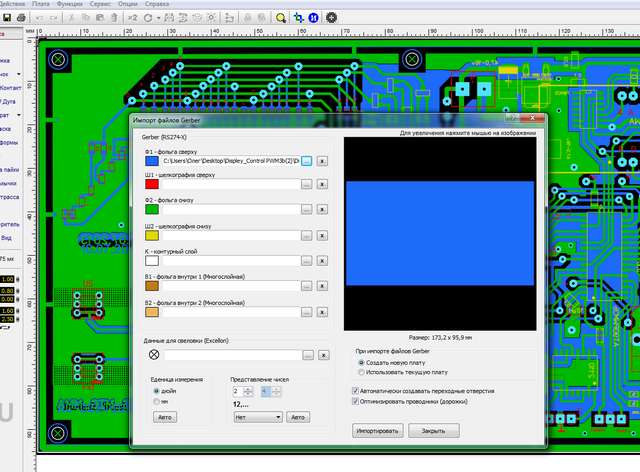Clear the Excellon drill data file
The height and width of the screenshot is (472, 640).
pos(322,355)
